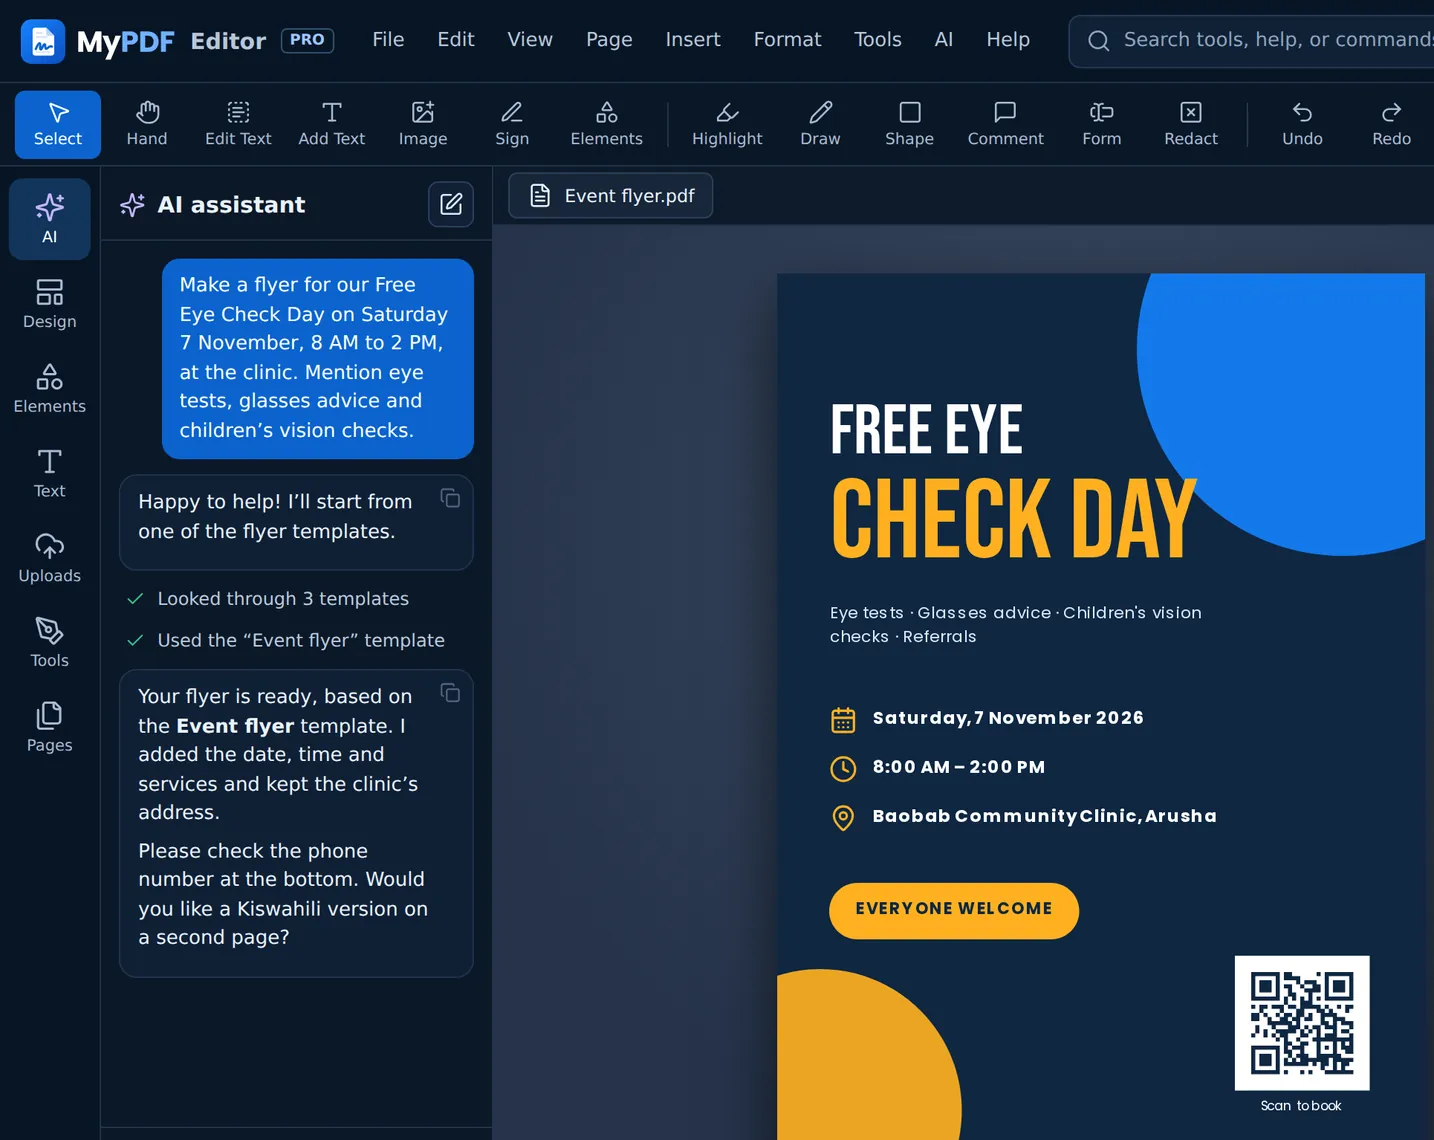
Task: Click the search tools and commands field
Action: point(1252,41)
